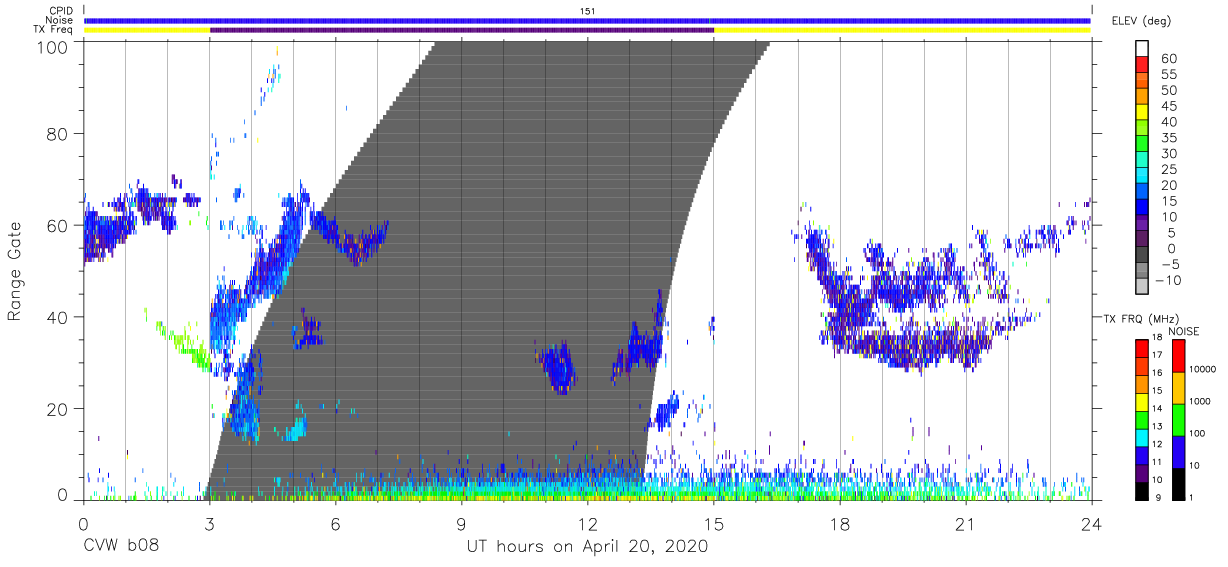The image size is (1228, 567).
Task: Click the 15 hour tick on UT axis
Action: 714,522
